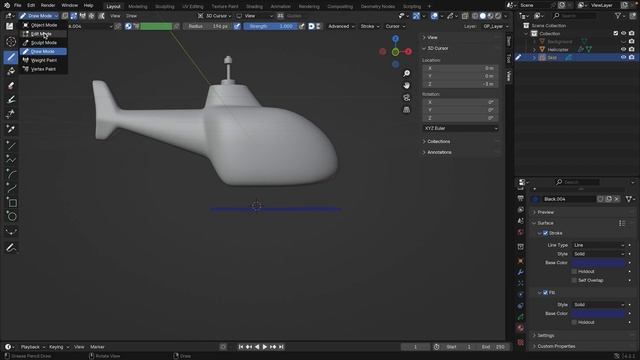
Task: Toggle Collection exclude checkbox in outliner
Action: [x=616, y=33]
